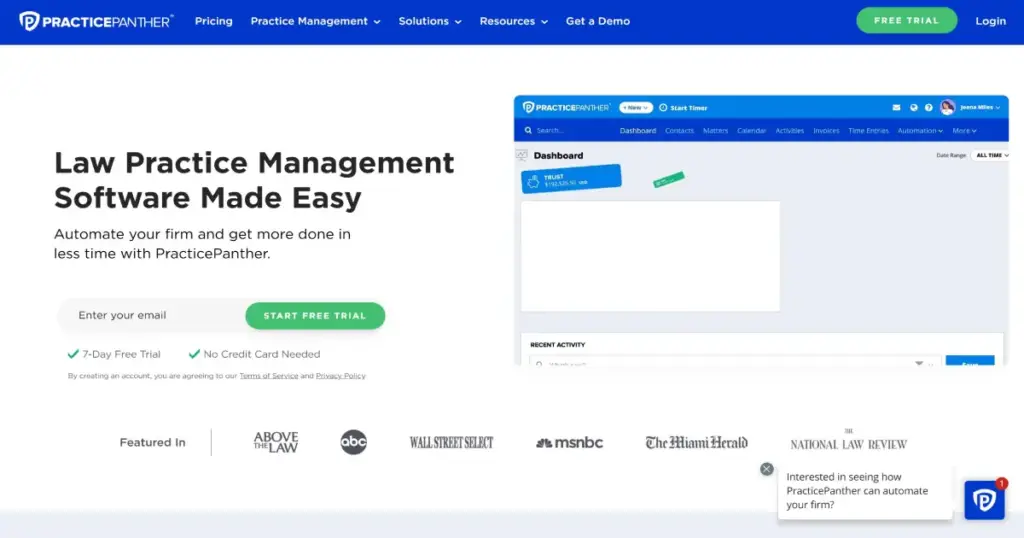The image size is (1024, 538).
Task: Open the Get a Demo page
Action: (598, 22)
